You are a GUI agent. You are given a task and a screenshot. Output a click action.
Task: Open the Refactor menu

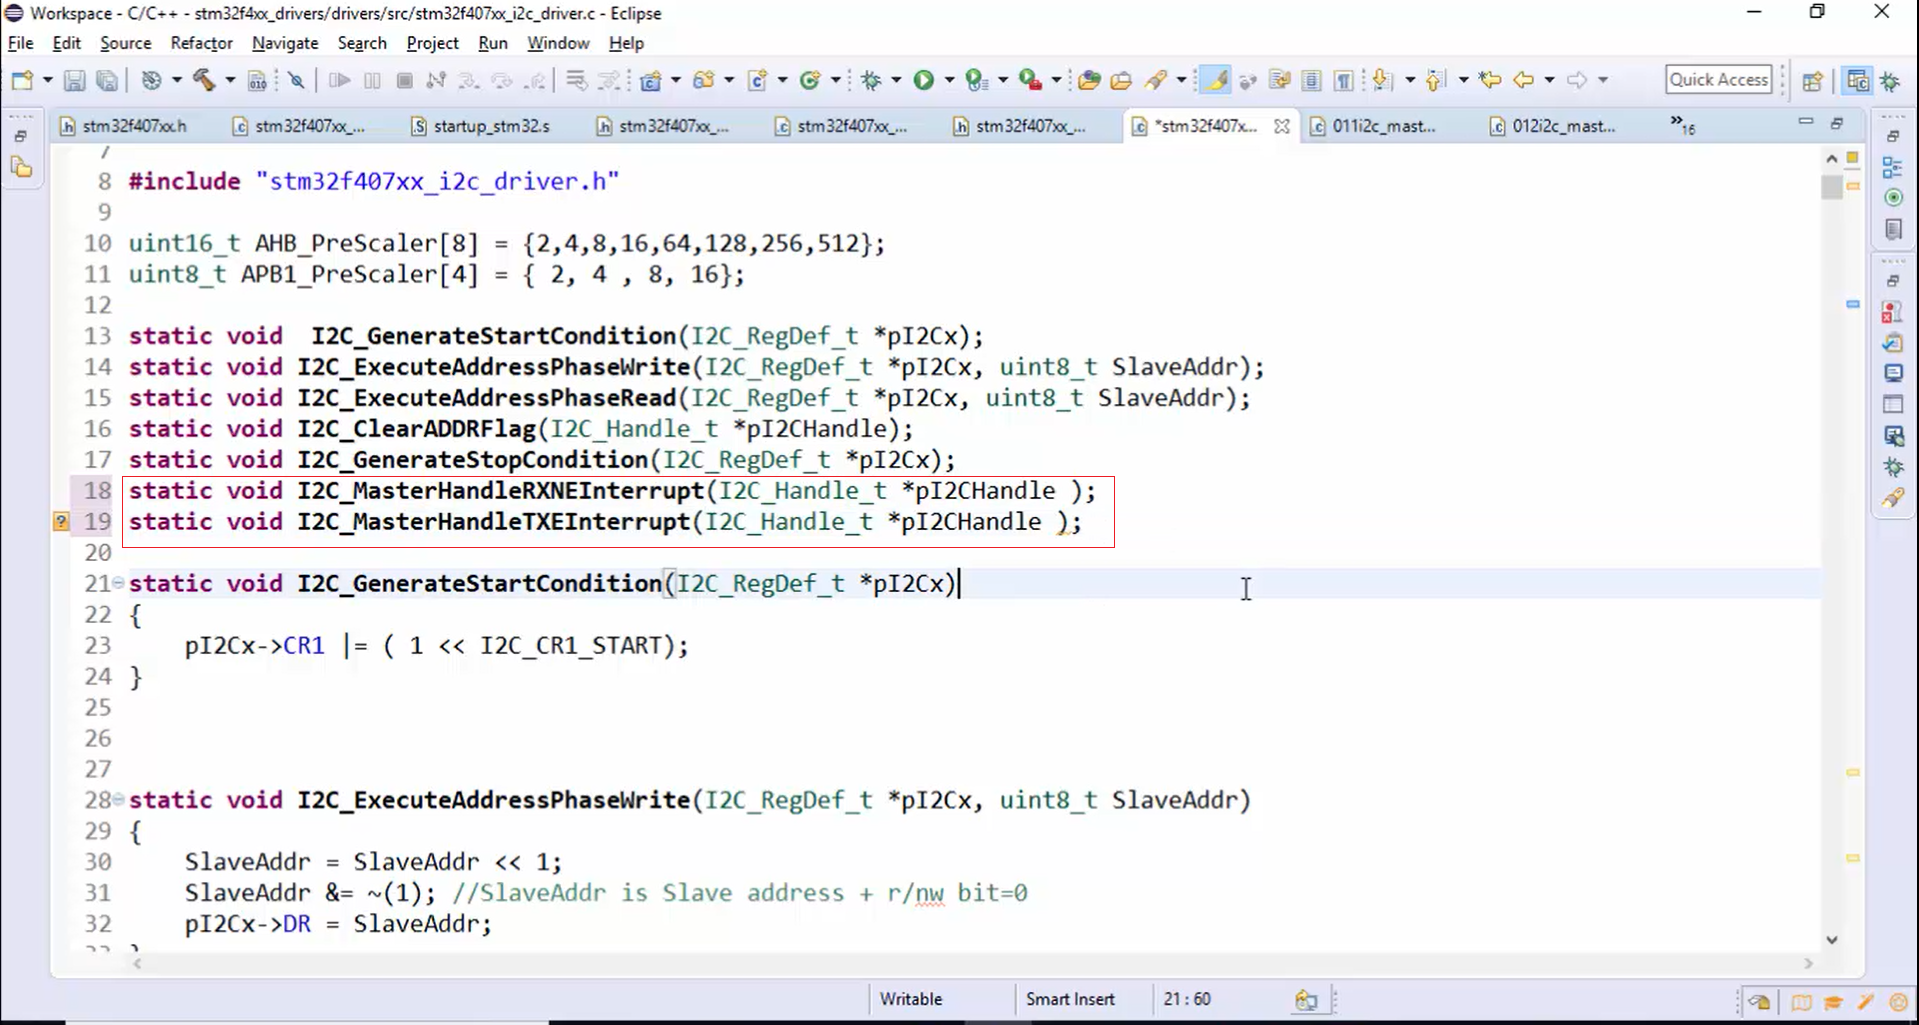[x=201, y=43]
